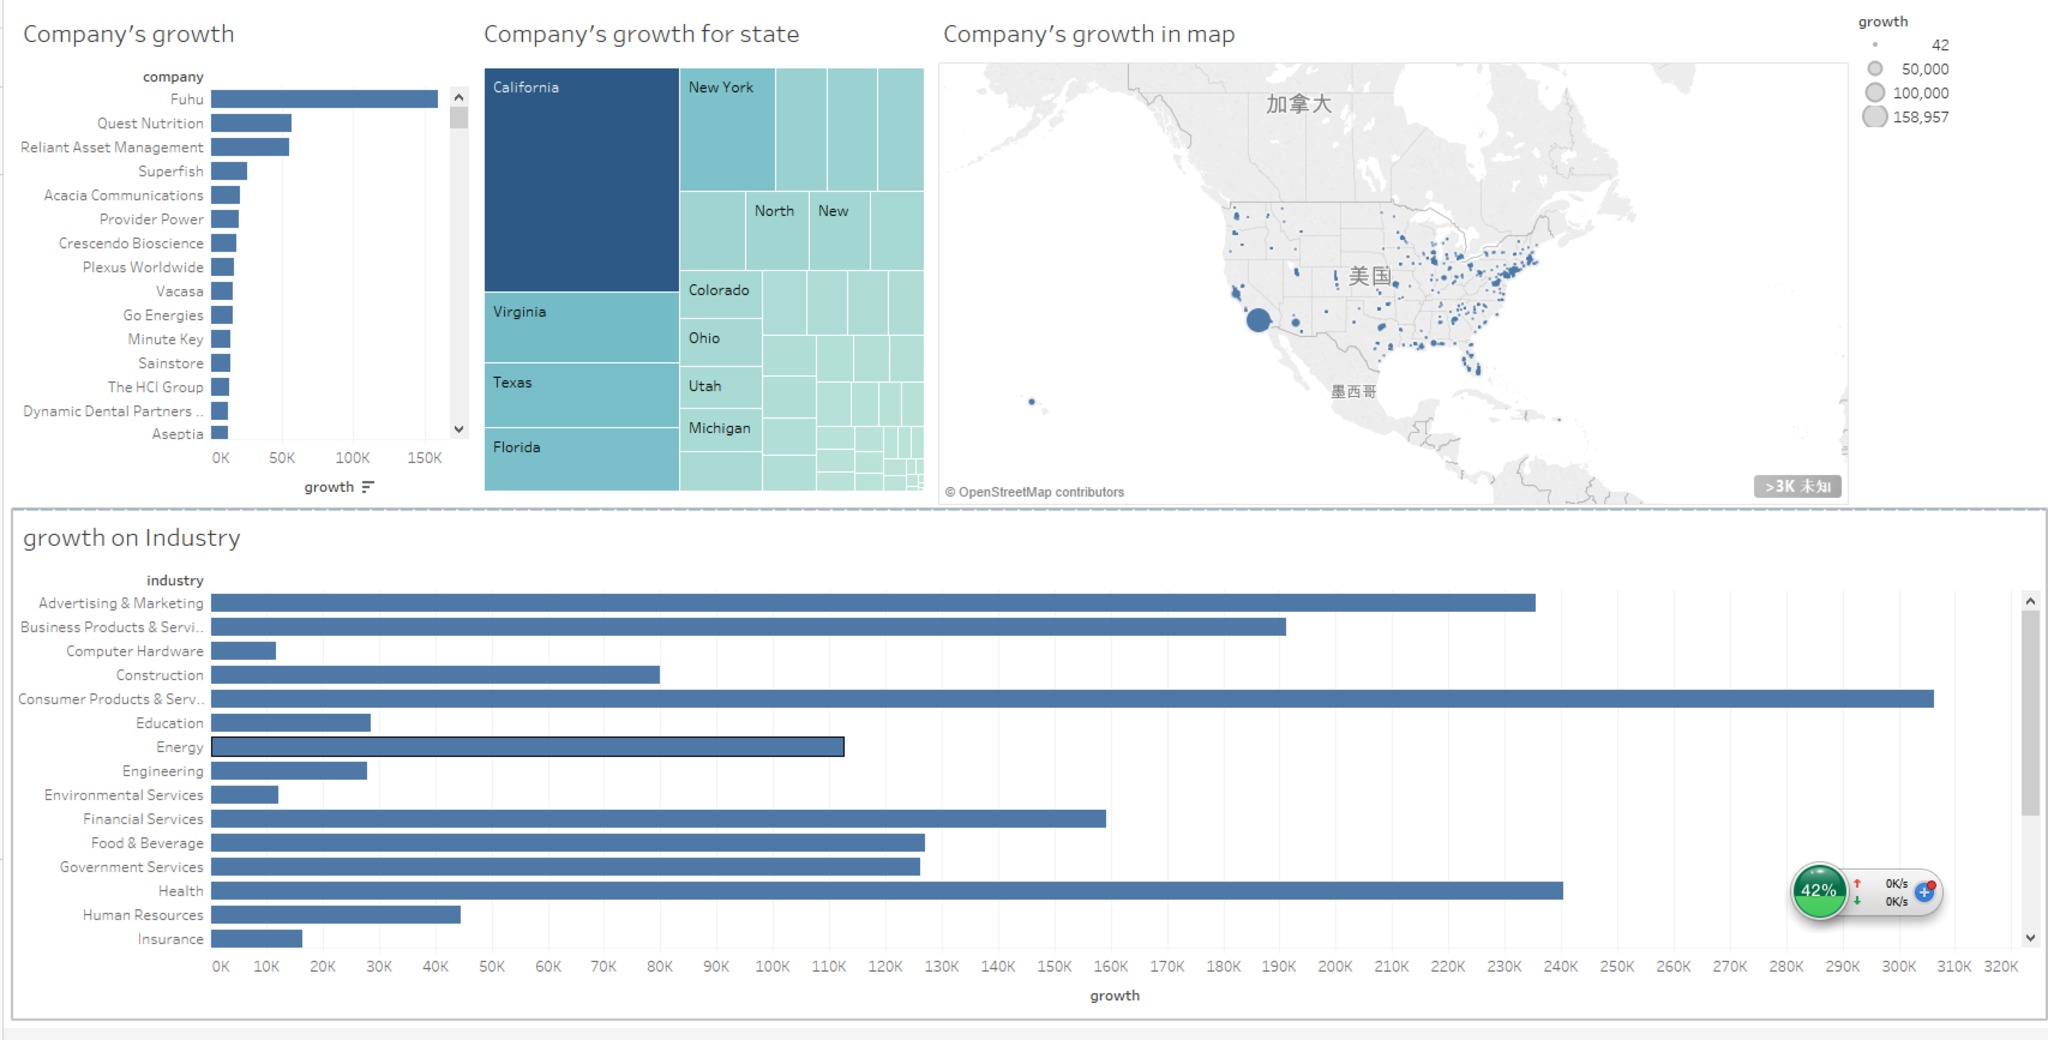Select the Texas tile in treemap
2048x1040 pixels.
pos(581,395)
